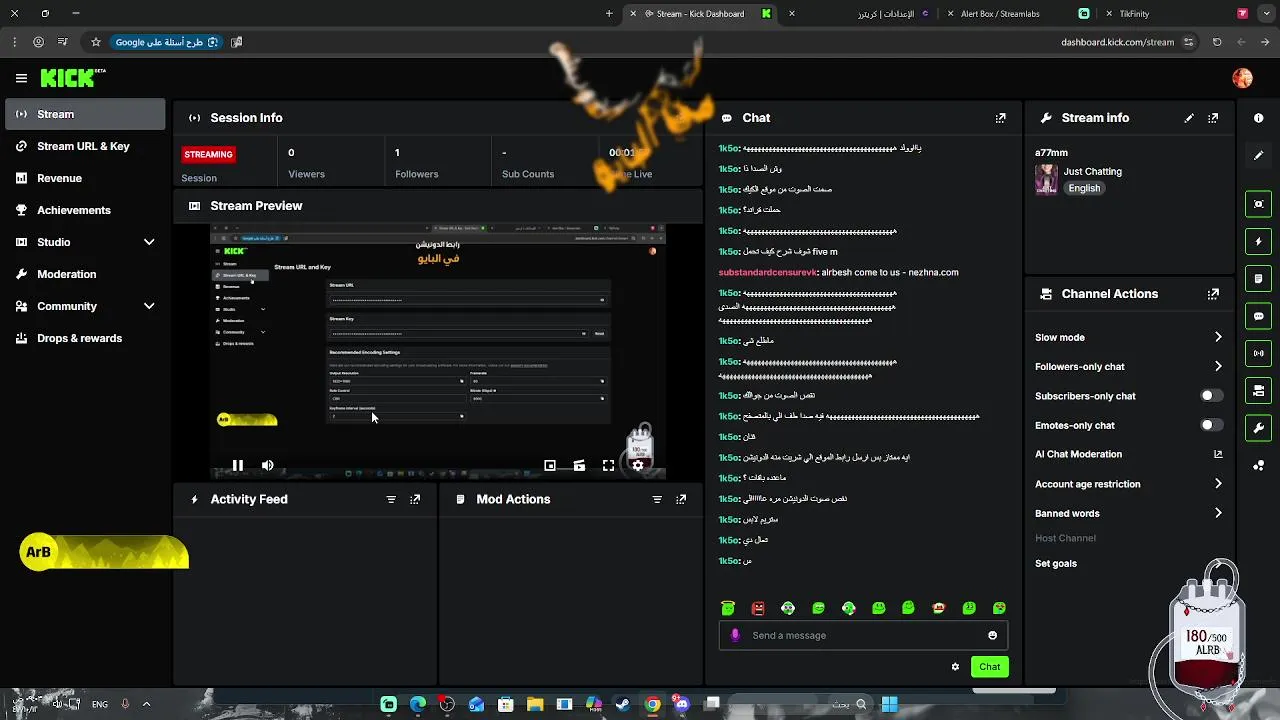Image resolution: width=1280 pixels, height=720 pixels.
Task: Open Account age restriction options
Action: tap(1217, 484)
